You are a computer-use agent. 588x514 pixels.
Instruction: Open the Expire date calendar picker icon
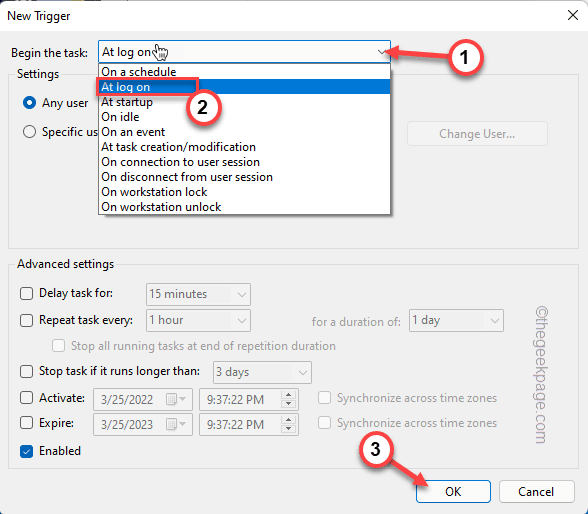(x=176, y=424)
